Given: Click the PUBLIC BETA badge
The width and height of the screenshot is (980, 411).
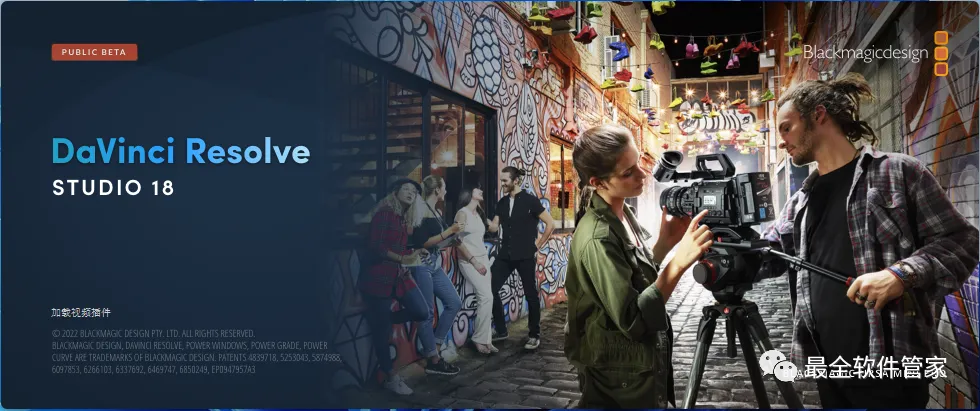Looking at the screenshot, I should [94, 52].
